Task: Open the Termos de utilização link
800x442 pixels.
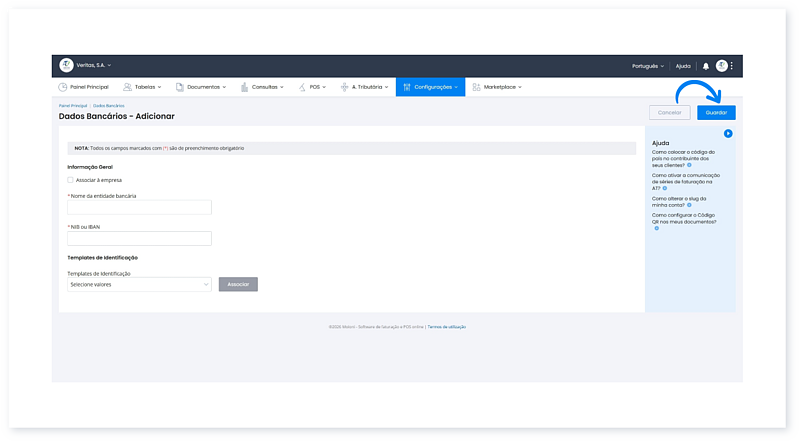Action: [447, 327]
